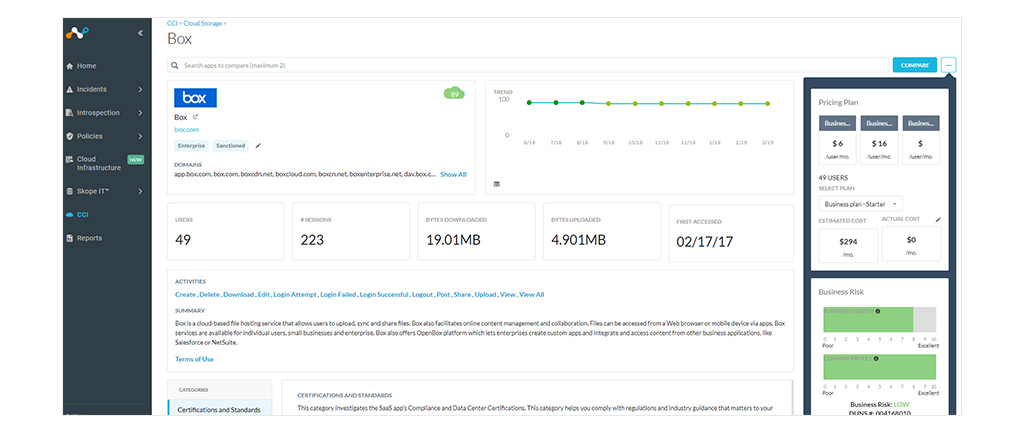Screen dimensions: 1024x442
Task: Select Certifications and Standards category tab
Action: click(219, 407)
